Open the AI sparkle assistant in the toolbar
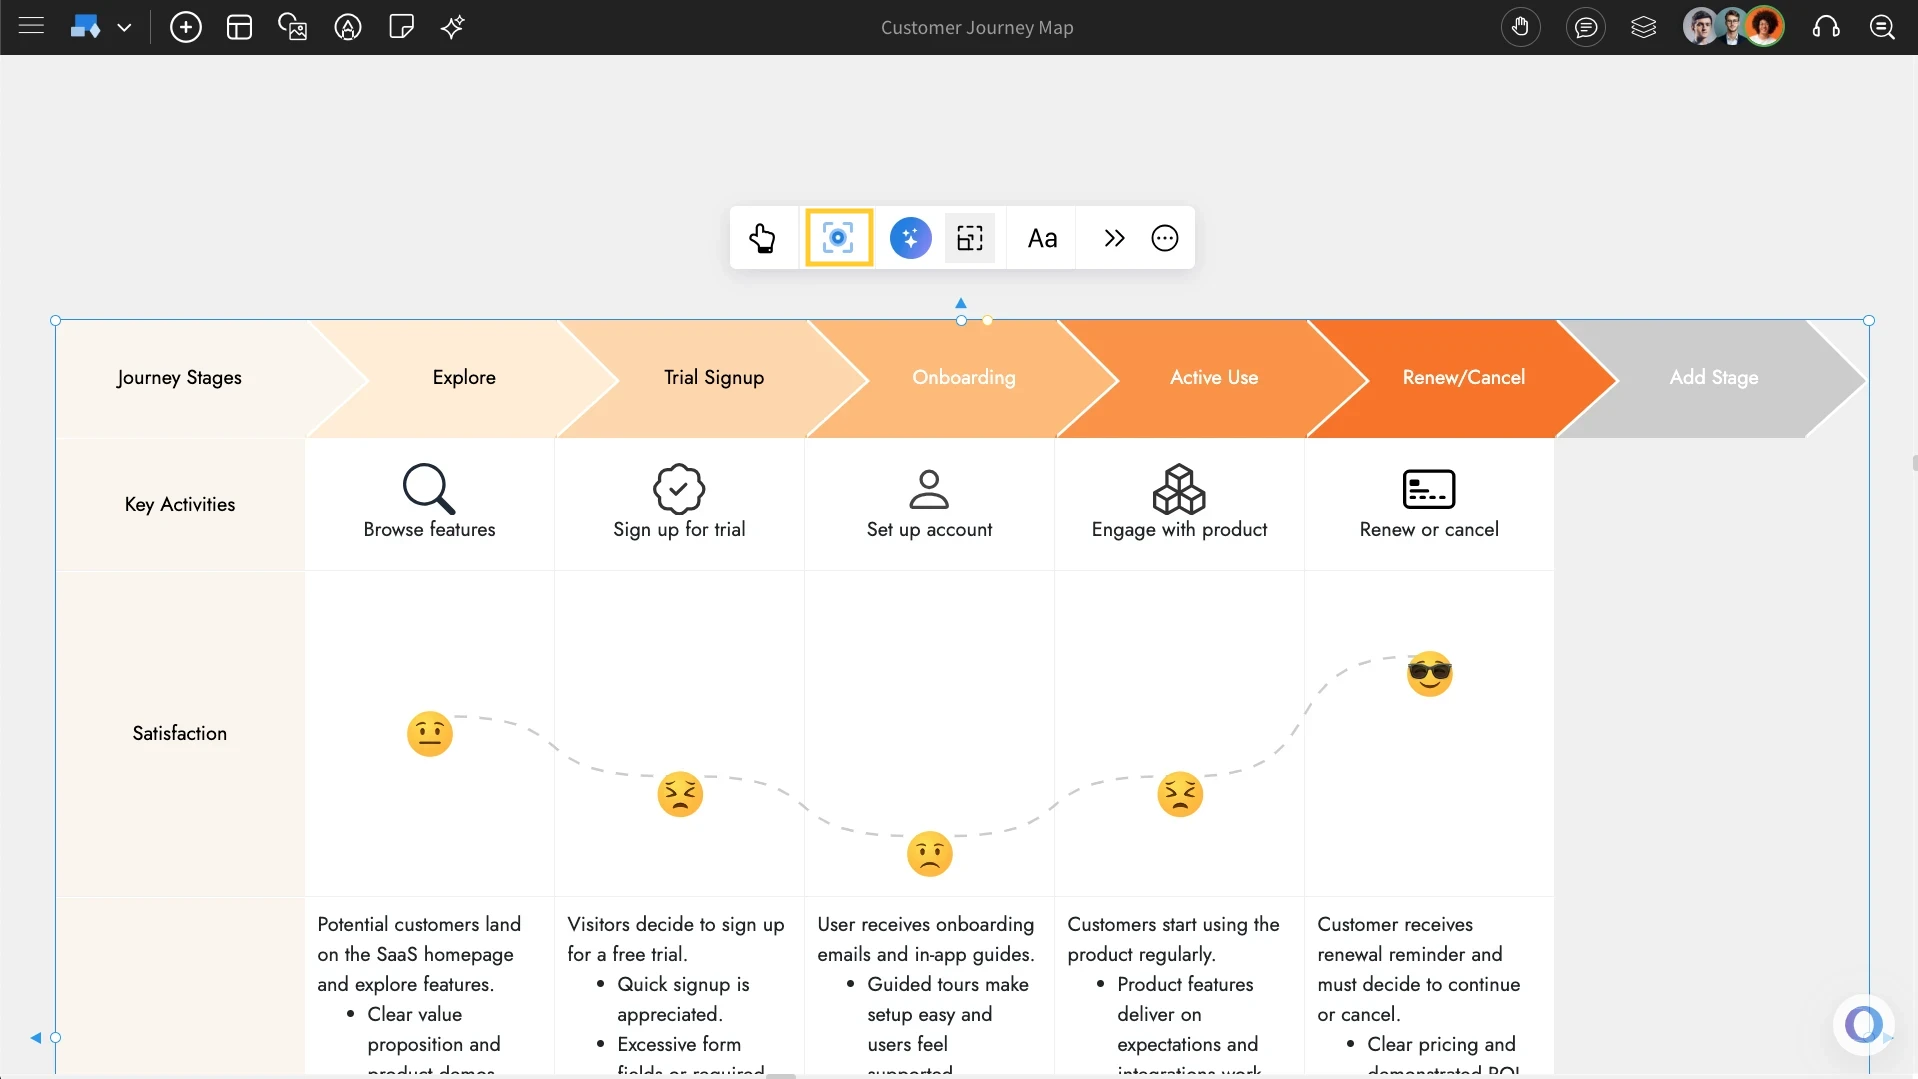The width and height of the screenshot is (1918, 1079). [454, 27]
